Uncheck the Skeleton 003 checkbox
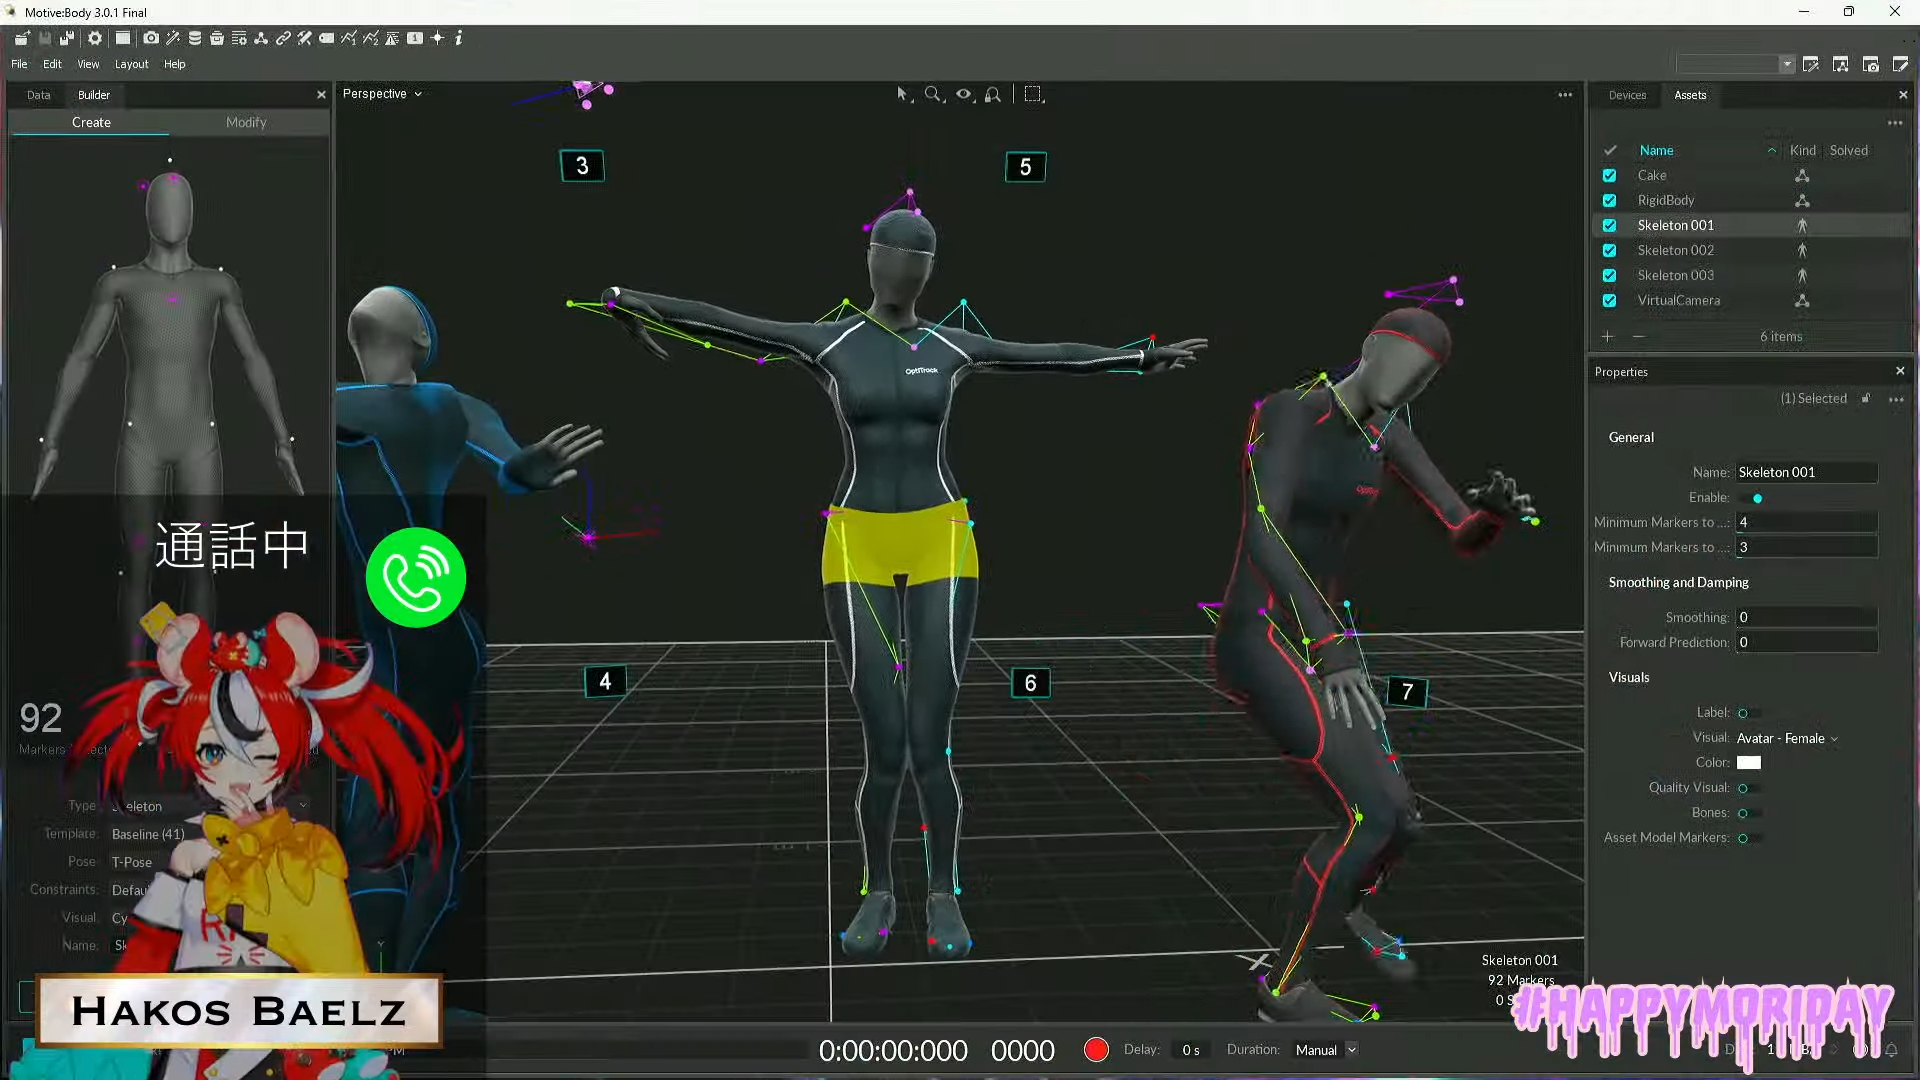The width and height of the screenshot is (1920, 1080). 1609,275
